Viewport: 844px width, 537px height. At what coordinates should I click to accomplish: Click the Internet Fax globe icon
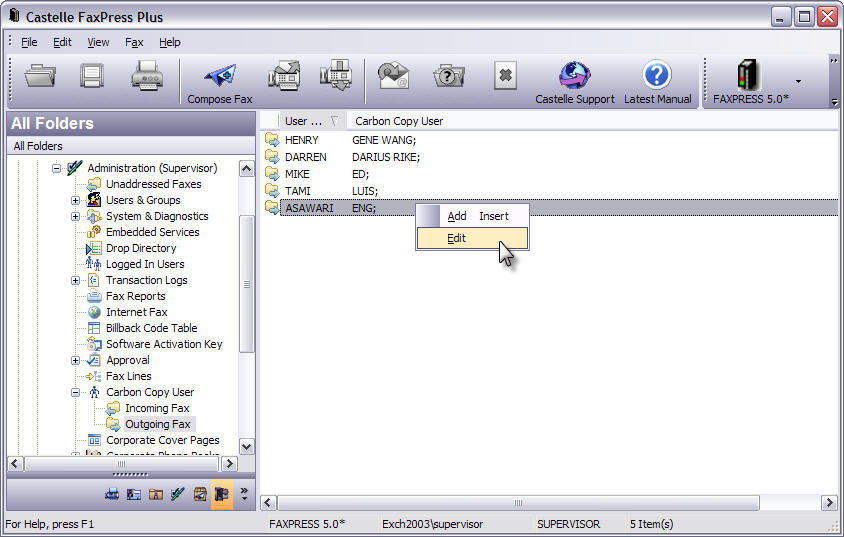(x=94, y=312)
